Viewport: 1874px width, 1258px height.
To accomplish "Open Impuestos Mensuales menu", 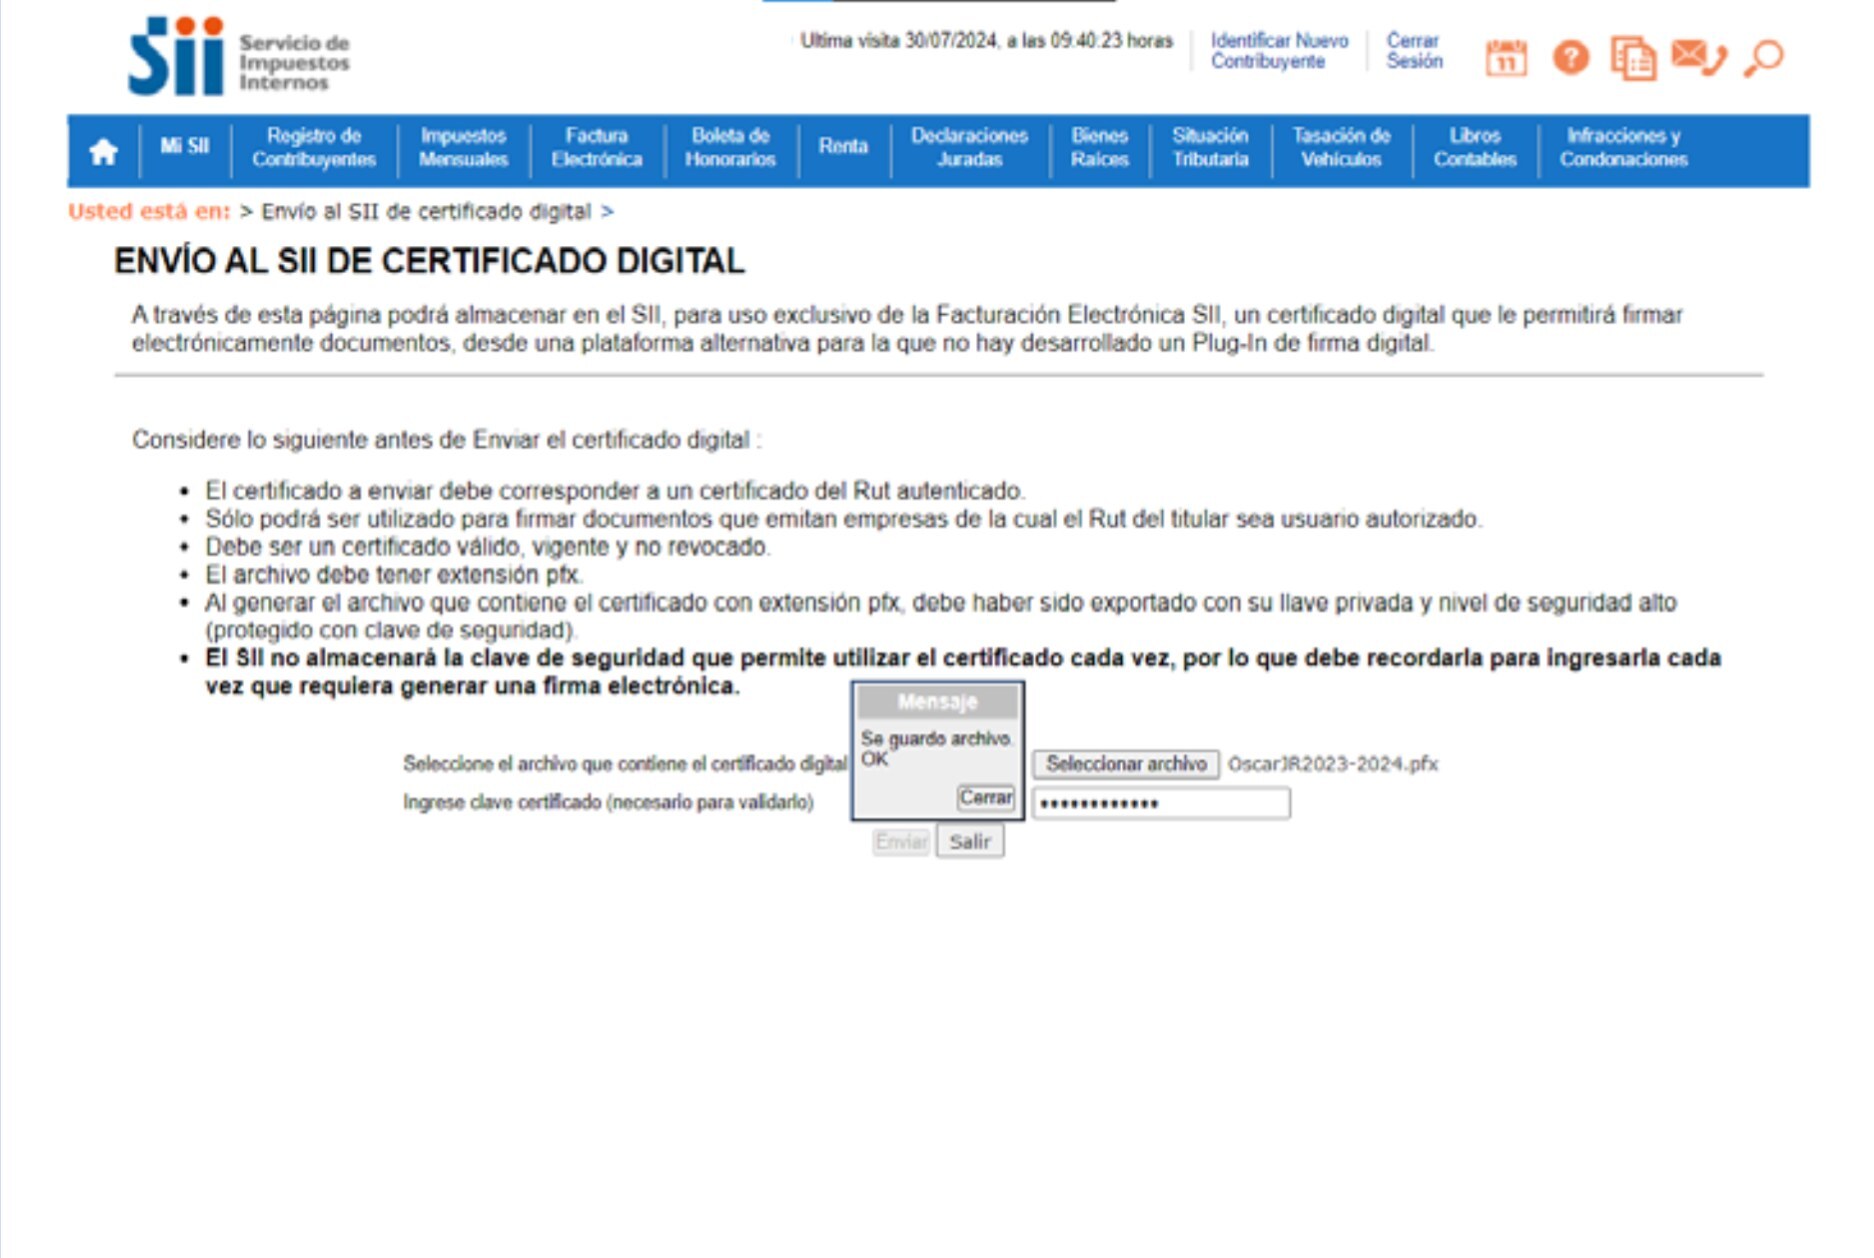I will (x=463, y=147).
